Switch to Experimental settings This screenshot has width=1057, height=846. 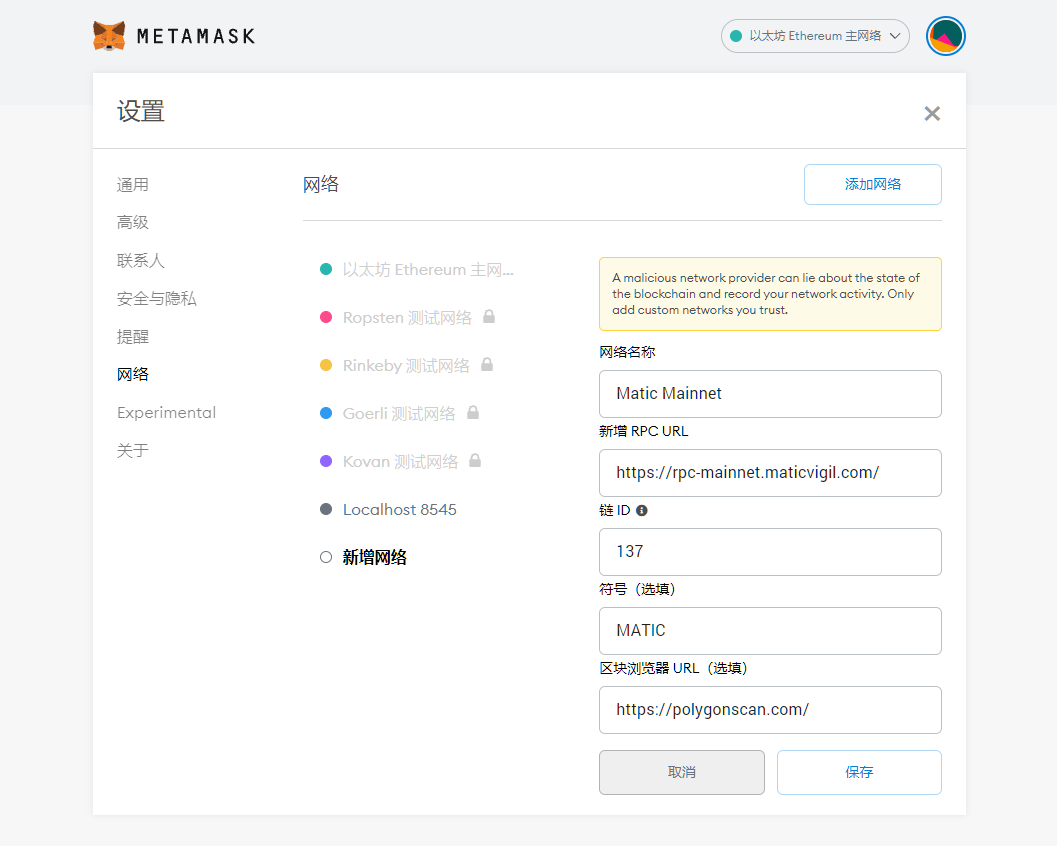[166, 413]
